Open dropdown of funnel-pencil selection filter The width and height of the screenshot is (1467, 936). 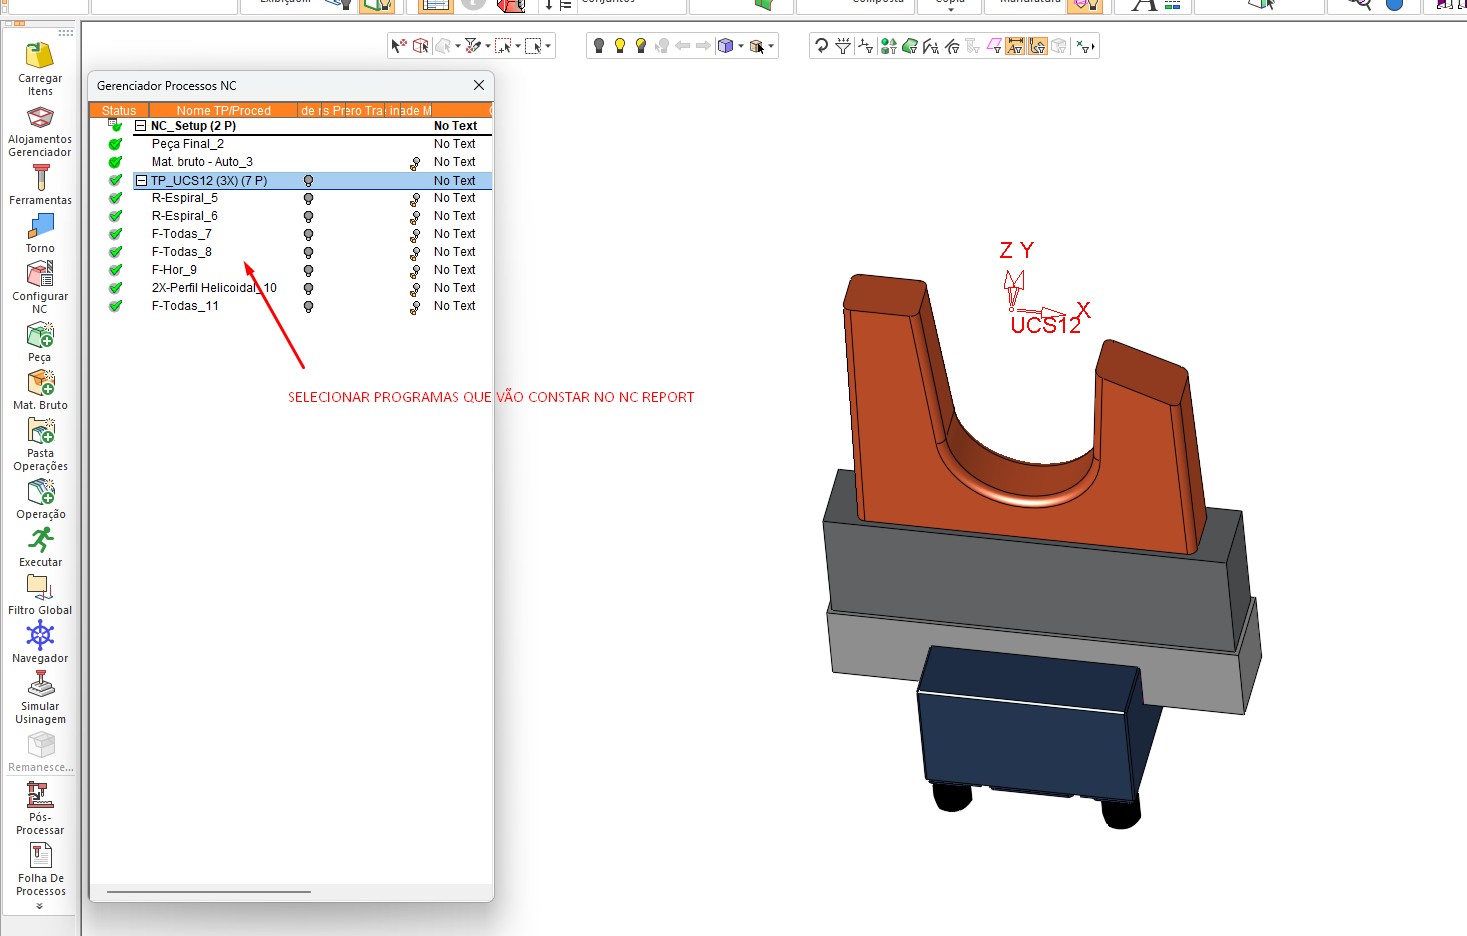click(x=488, y=46)
